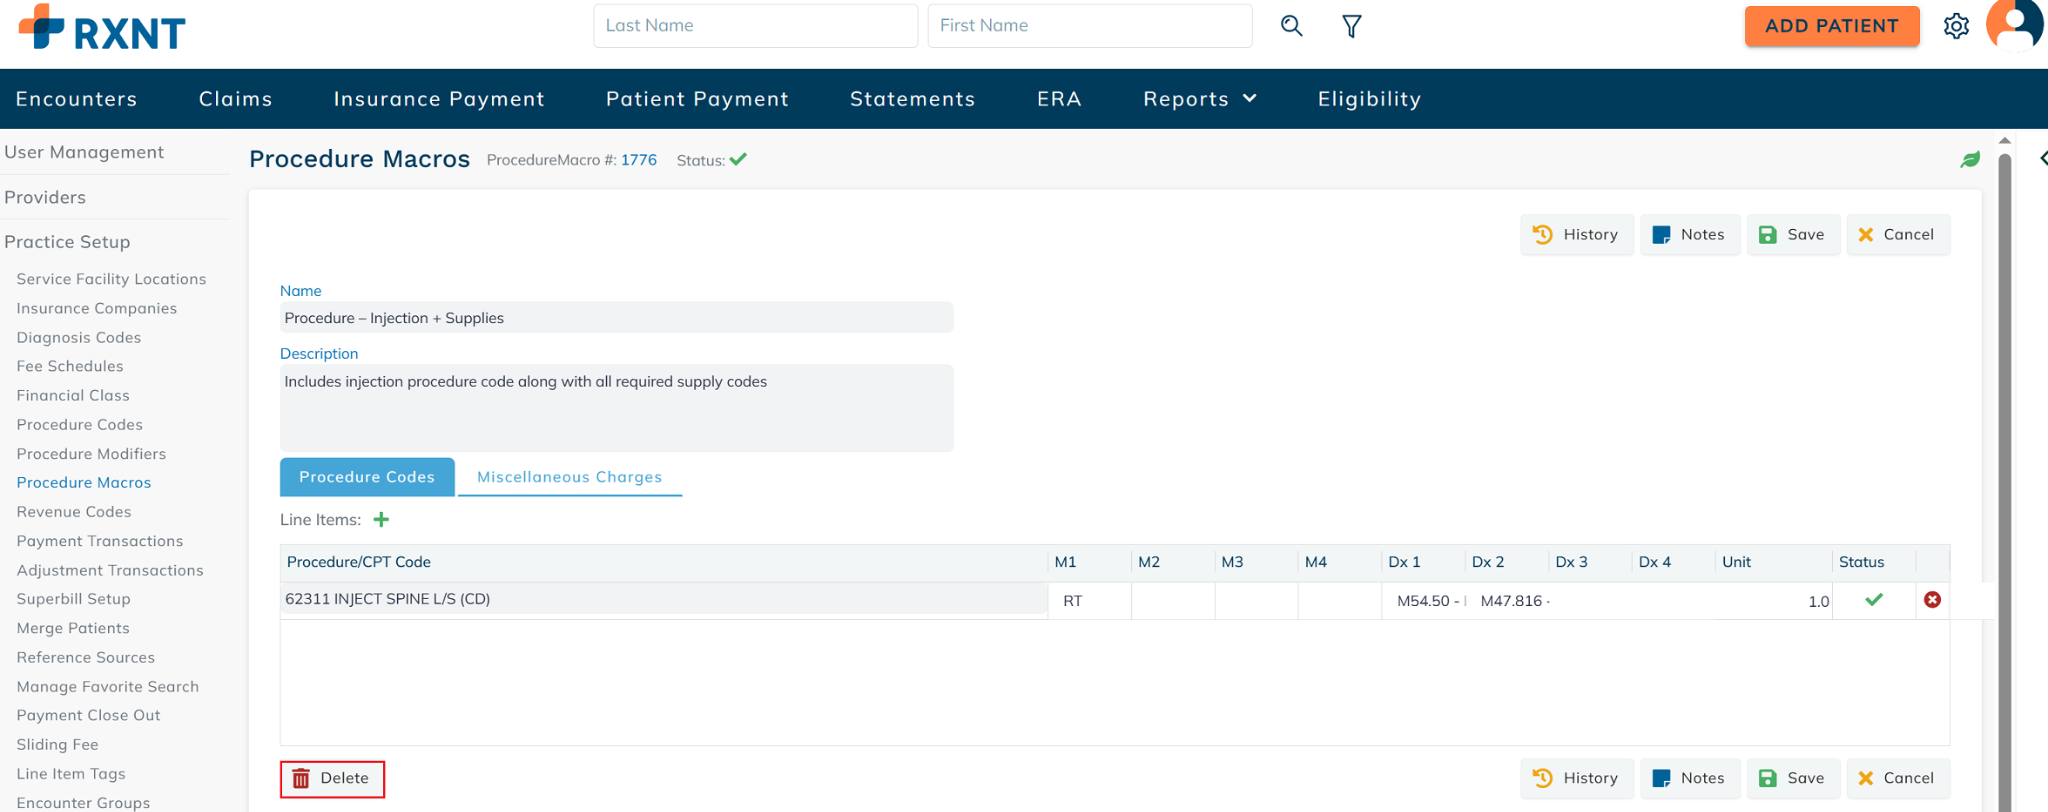Toggle the status checkmark for 62311 row
Viewport: 2048px width, 812px height.
(x=1873, y=600)
